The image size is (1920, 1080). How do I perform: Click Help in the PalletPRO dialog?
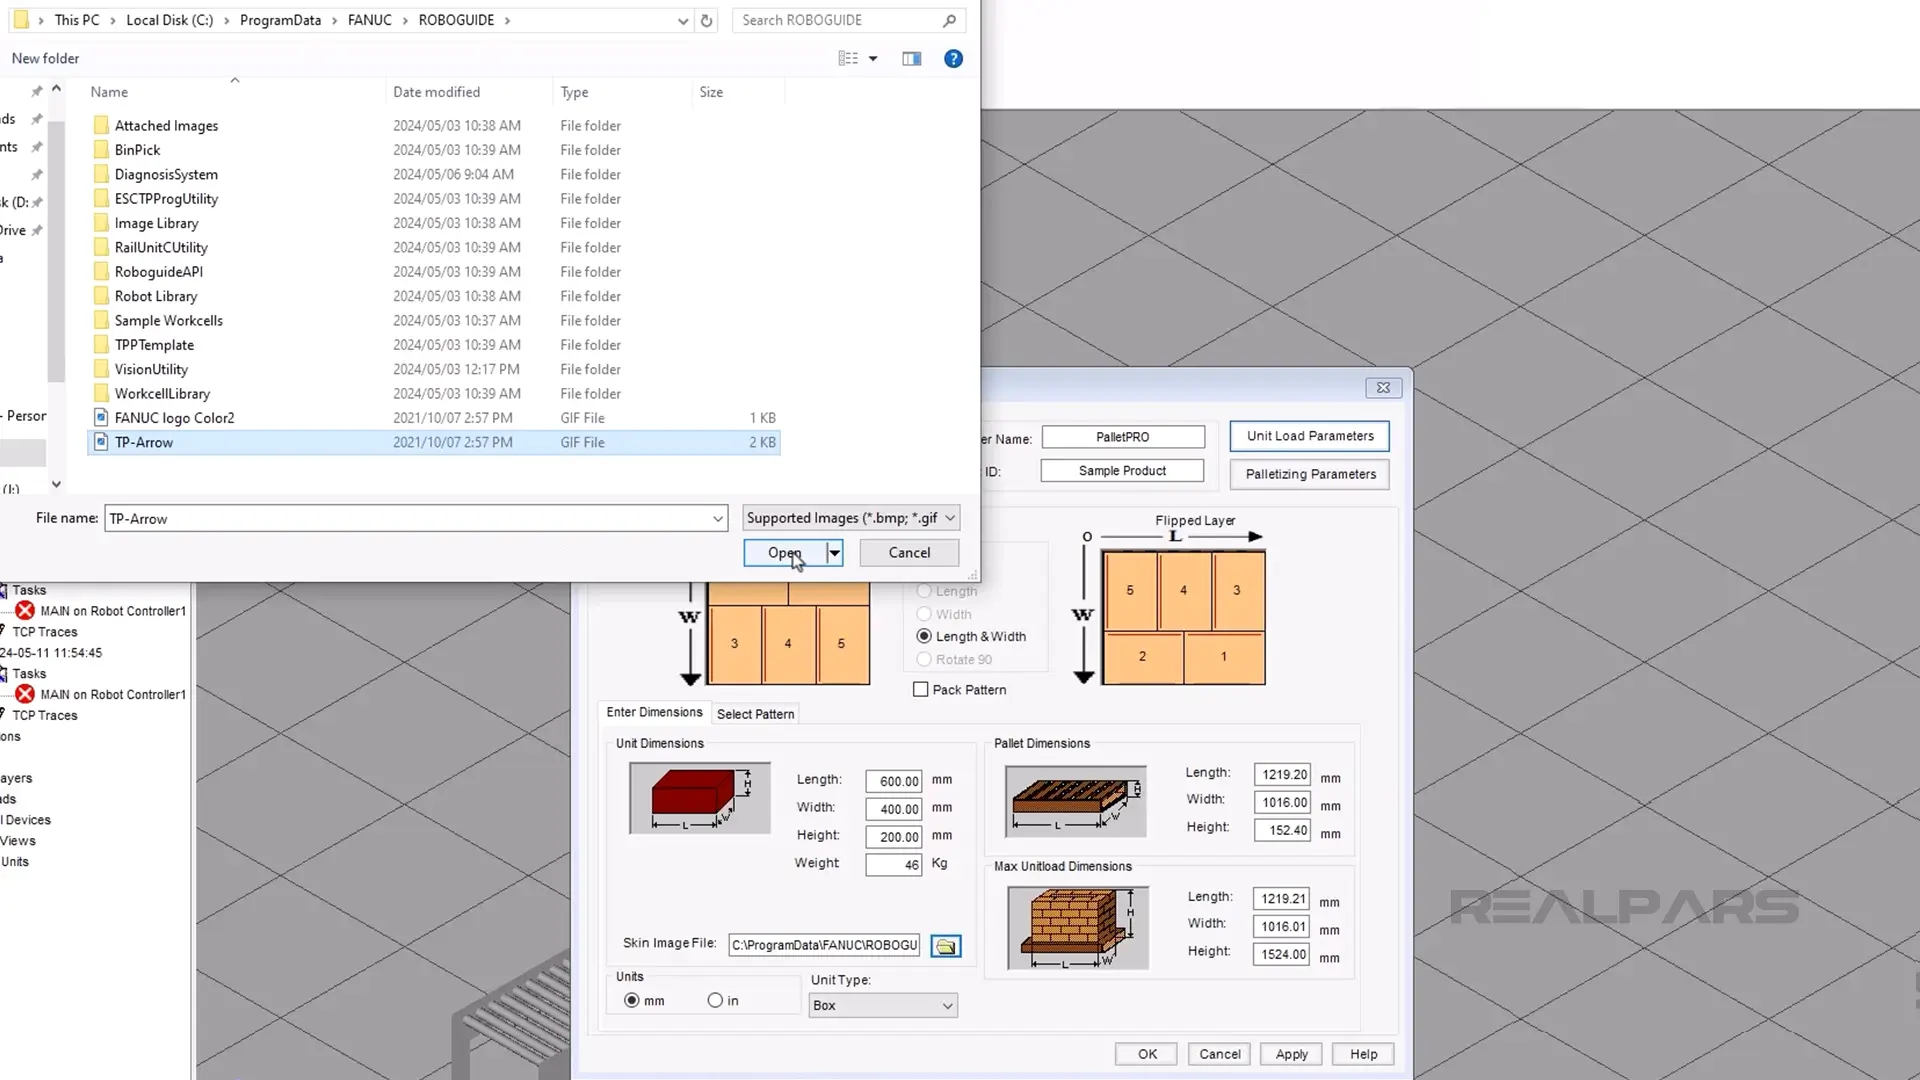(1363, 1054)
